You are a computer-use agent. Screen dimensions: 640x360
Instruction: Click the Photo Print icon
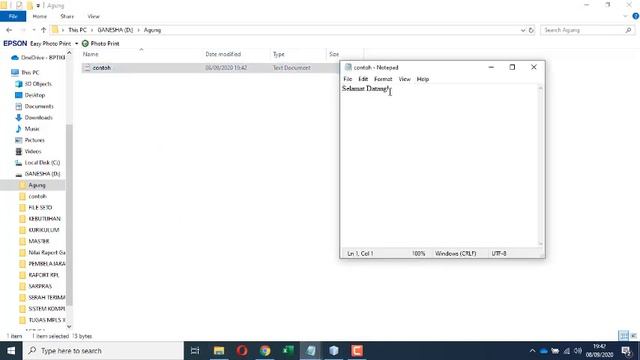pyautogui.click(x=85, y=43)
